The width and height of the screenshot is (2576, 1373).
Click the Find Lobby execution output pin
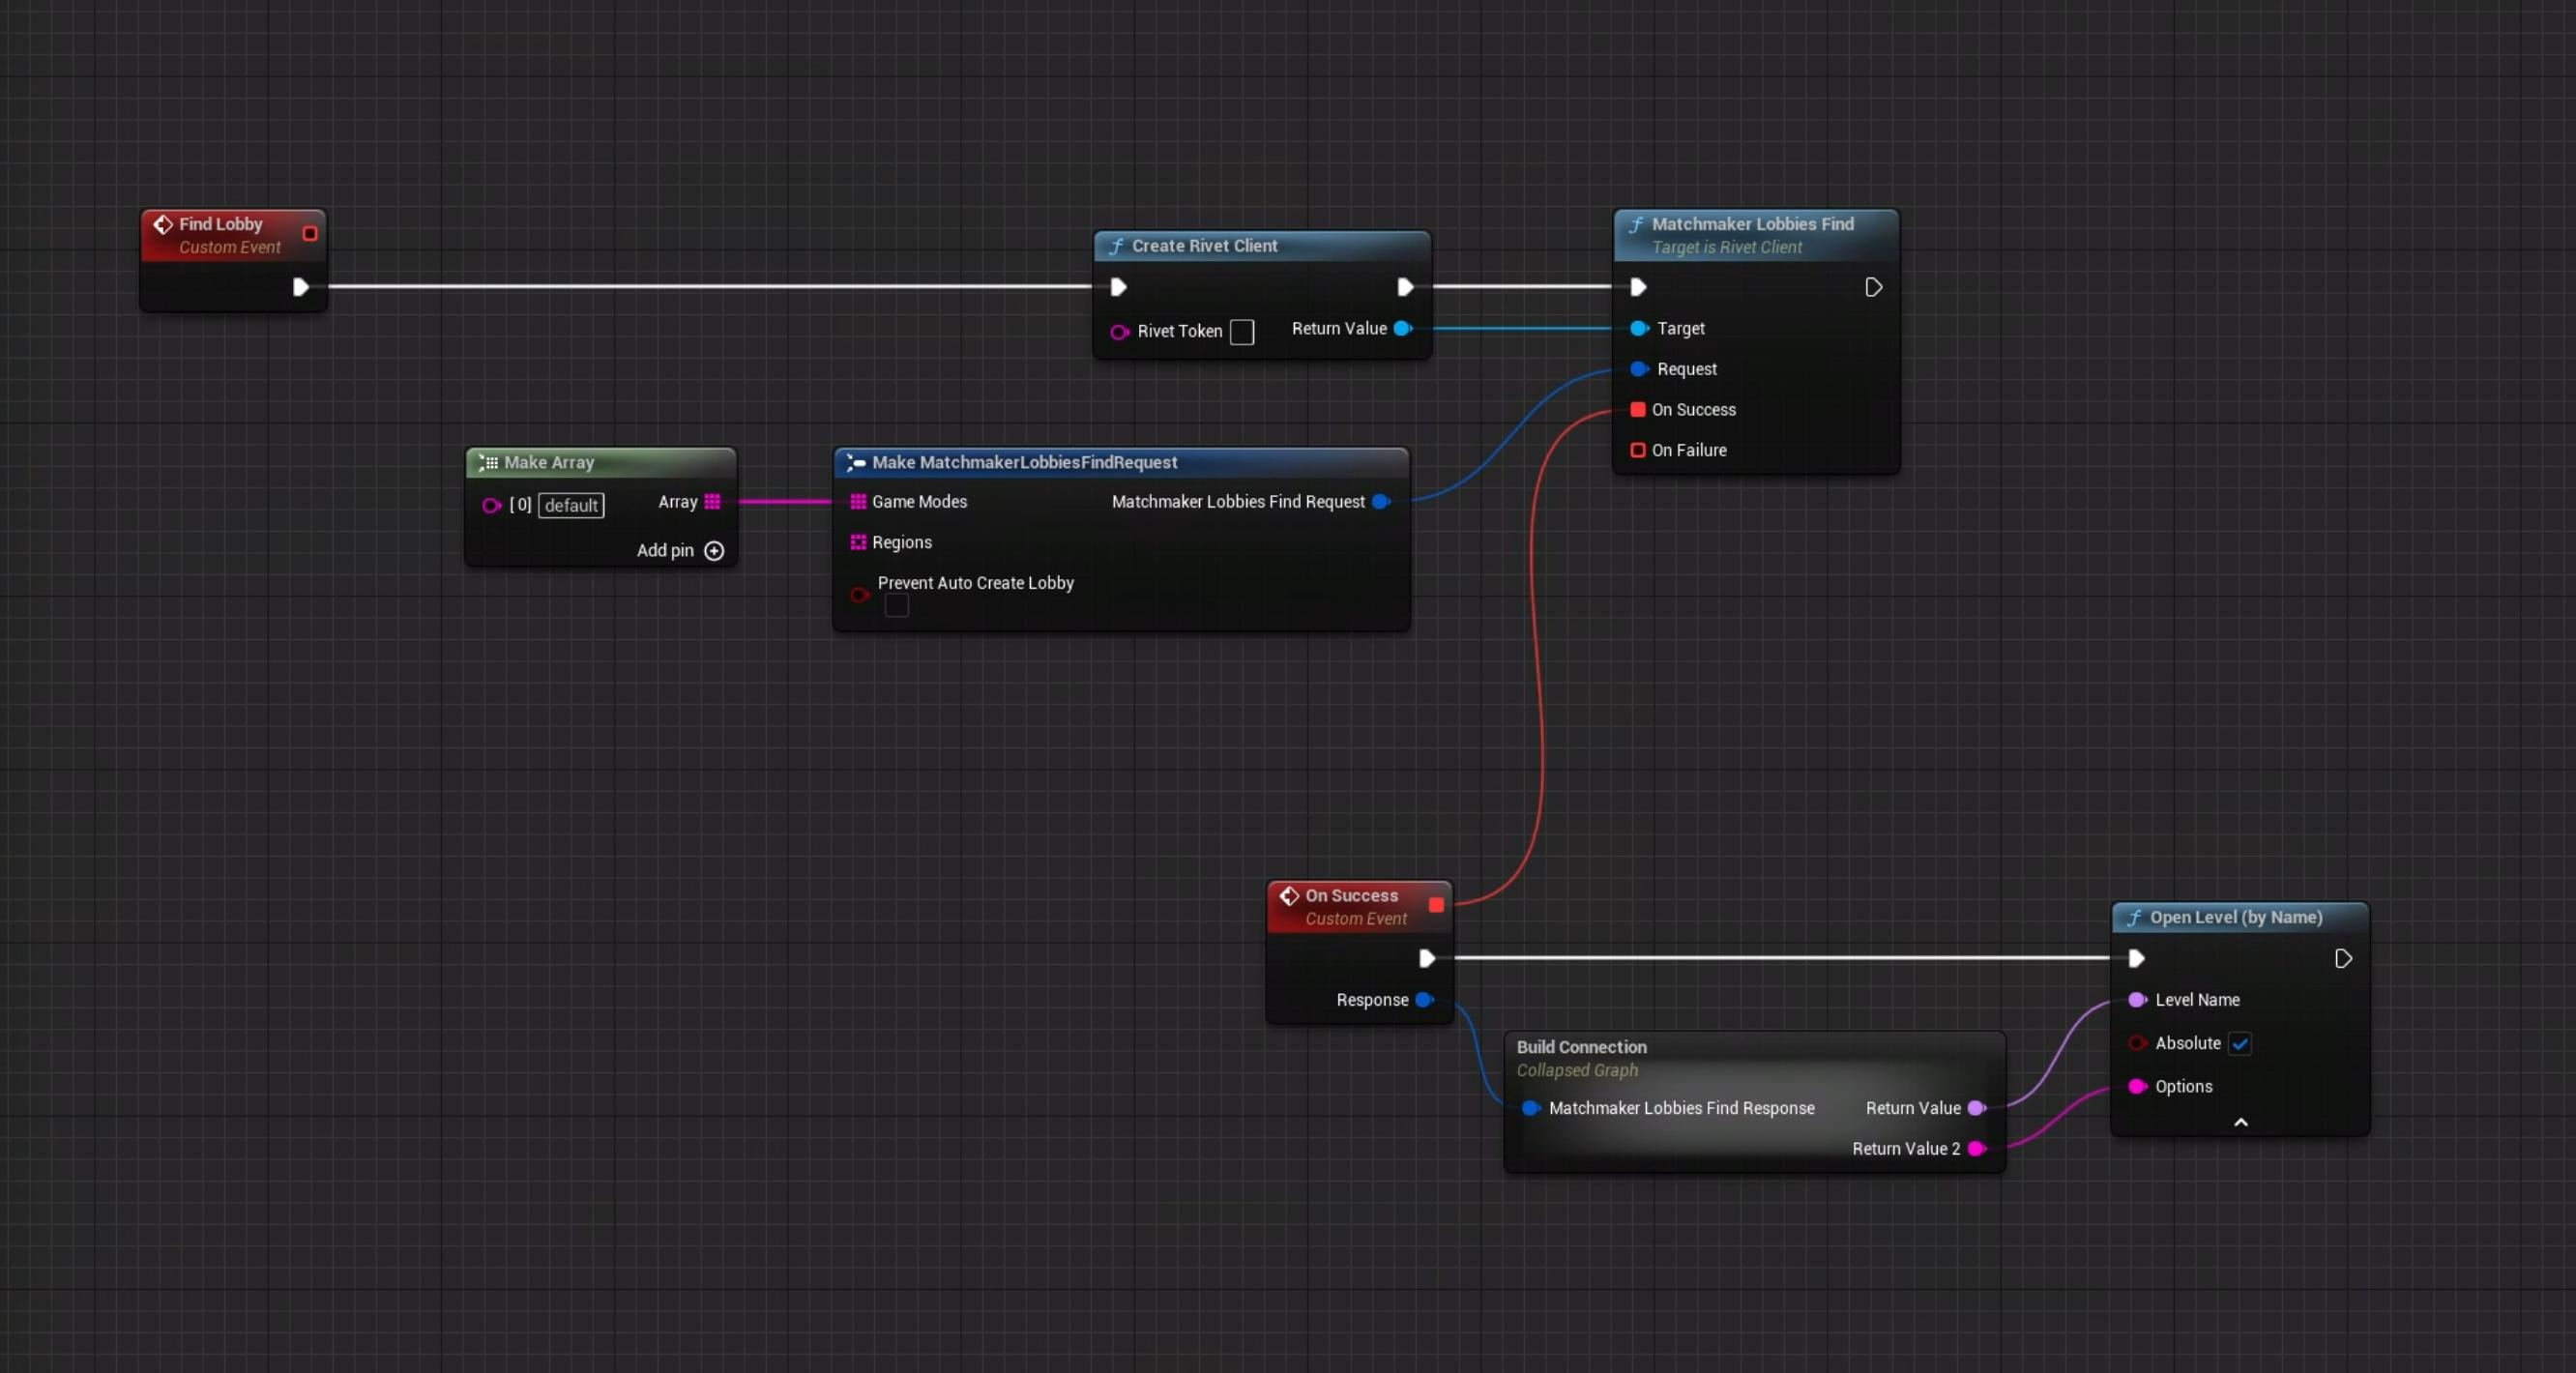(300, 288)
